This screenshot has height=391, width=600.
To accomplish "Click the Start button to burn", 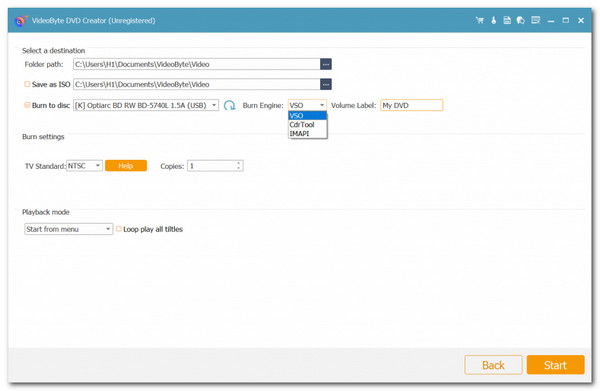I will pyautogui.click(x=556, y=365).
